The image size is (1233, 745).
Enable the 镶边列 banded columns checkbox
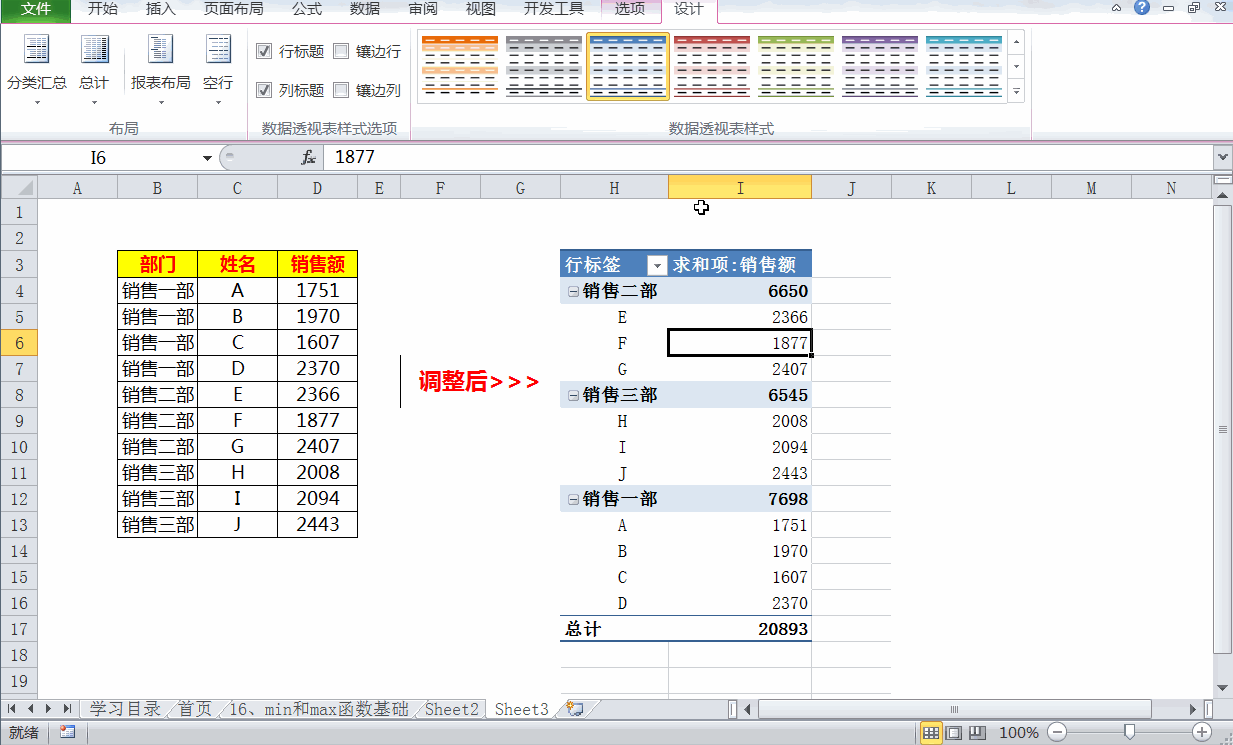[341, 90]
